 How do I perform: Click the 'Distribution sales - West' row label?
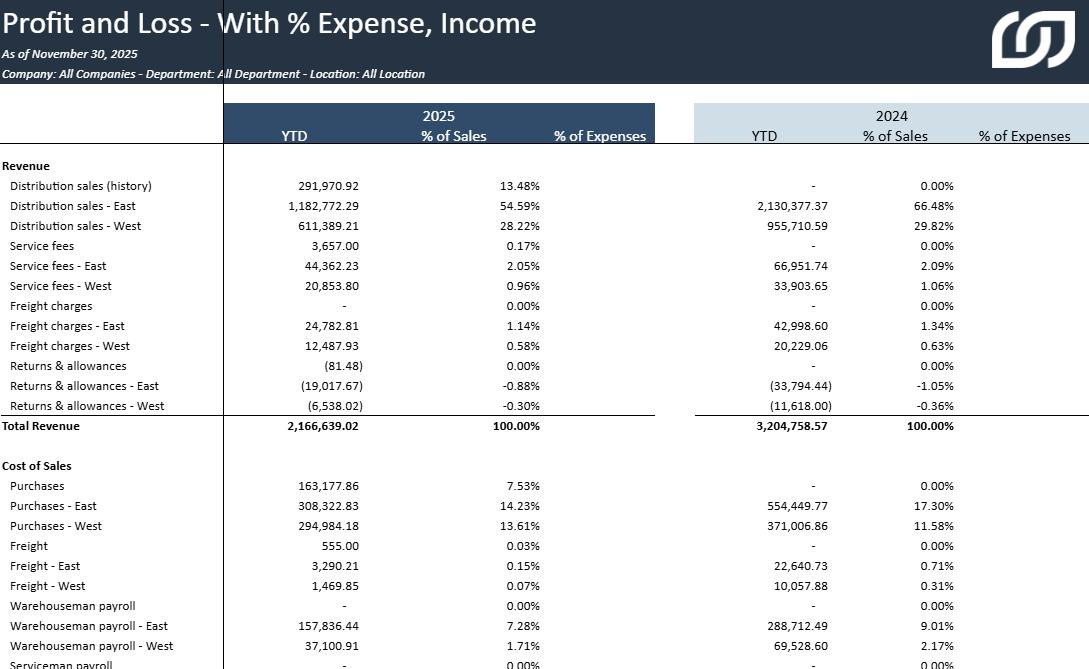click(x=75, y=226)
